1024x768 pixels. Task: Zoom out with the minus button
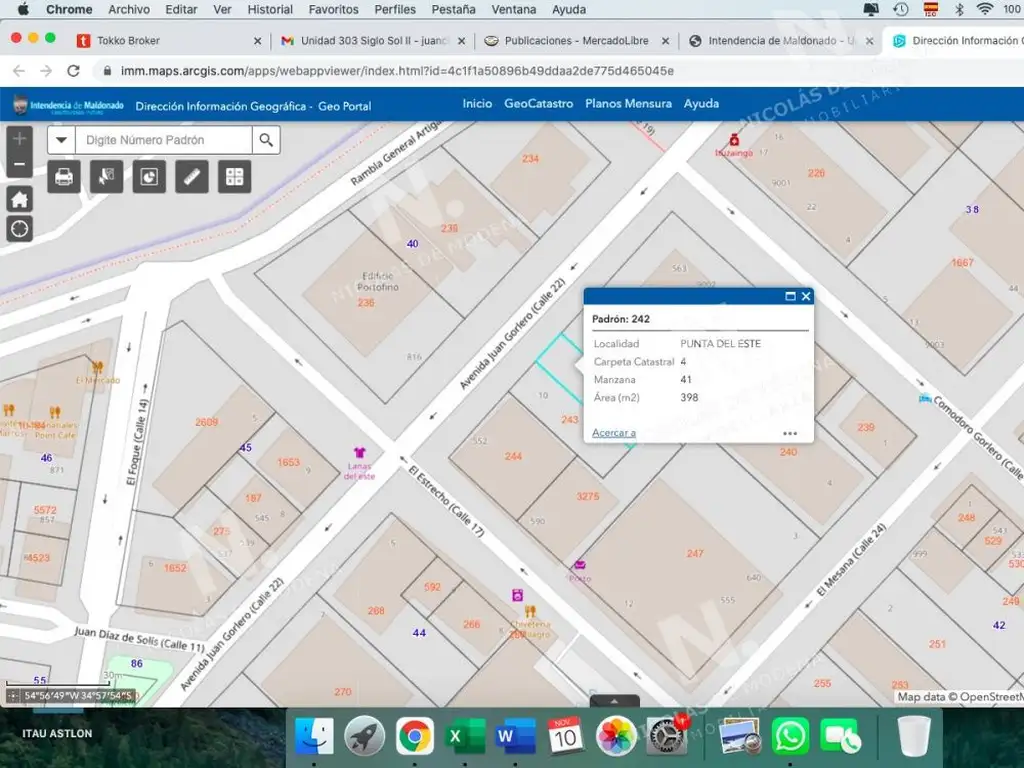[20, 164]
